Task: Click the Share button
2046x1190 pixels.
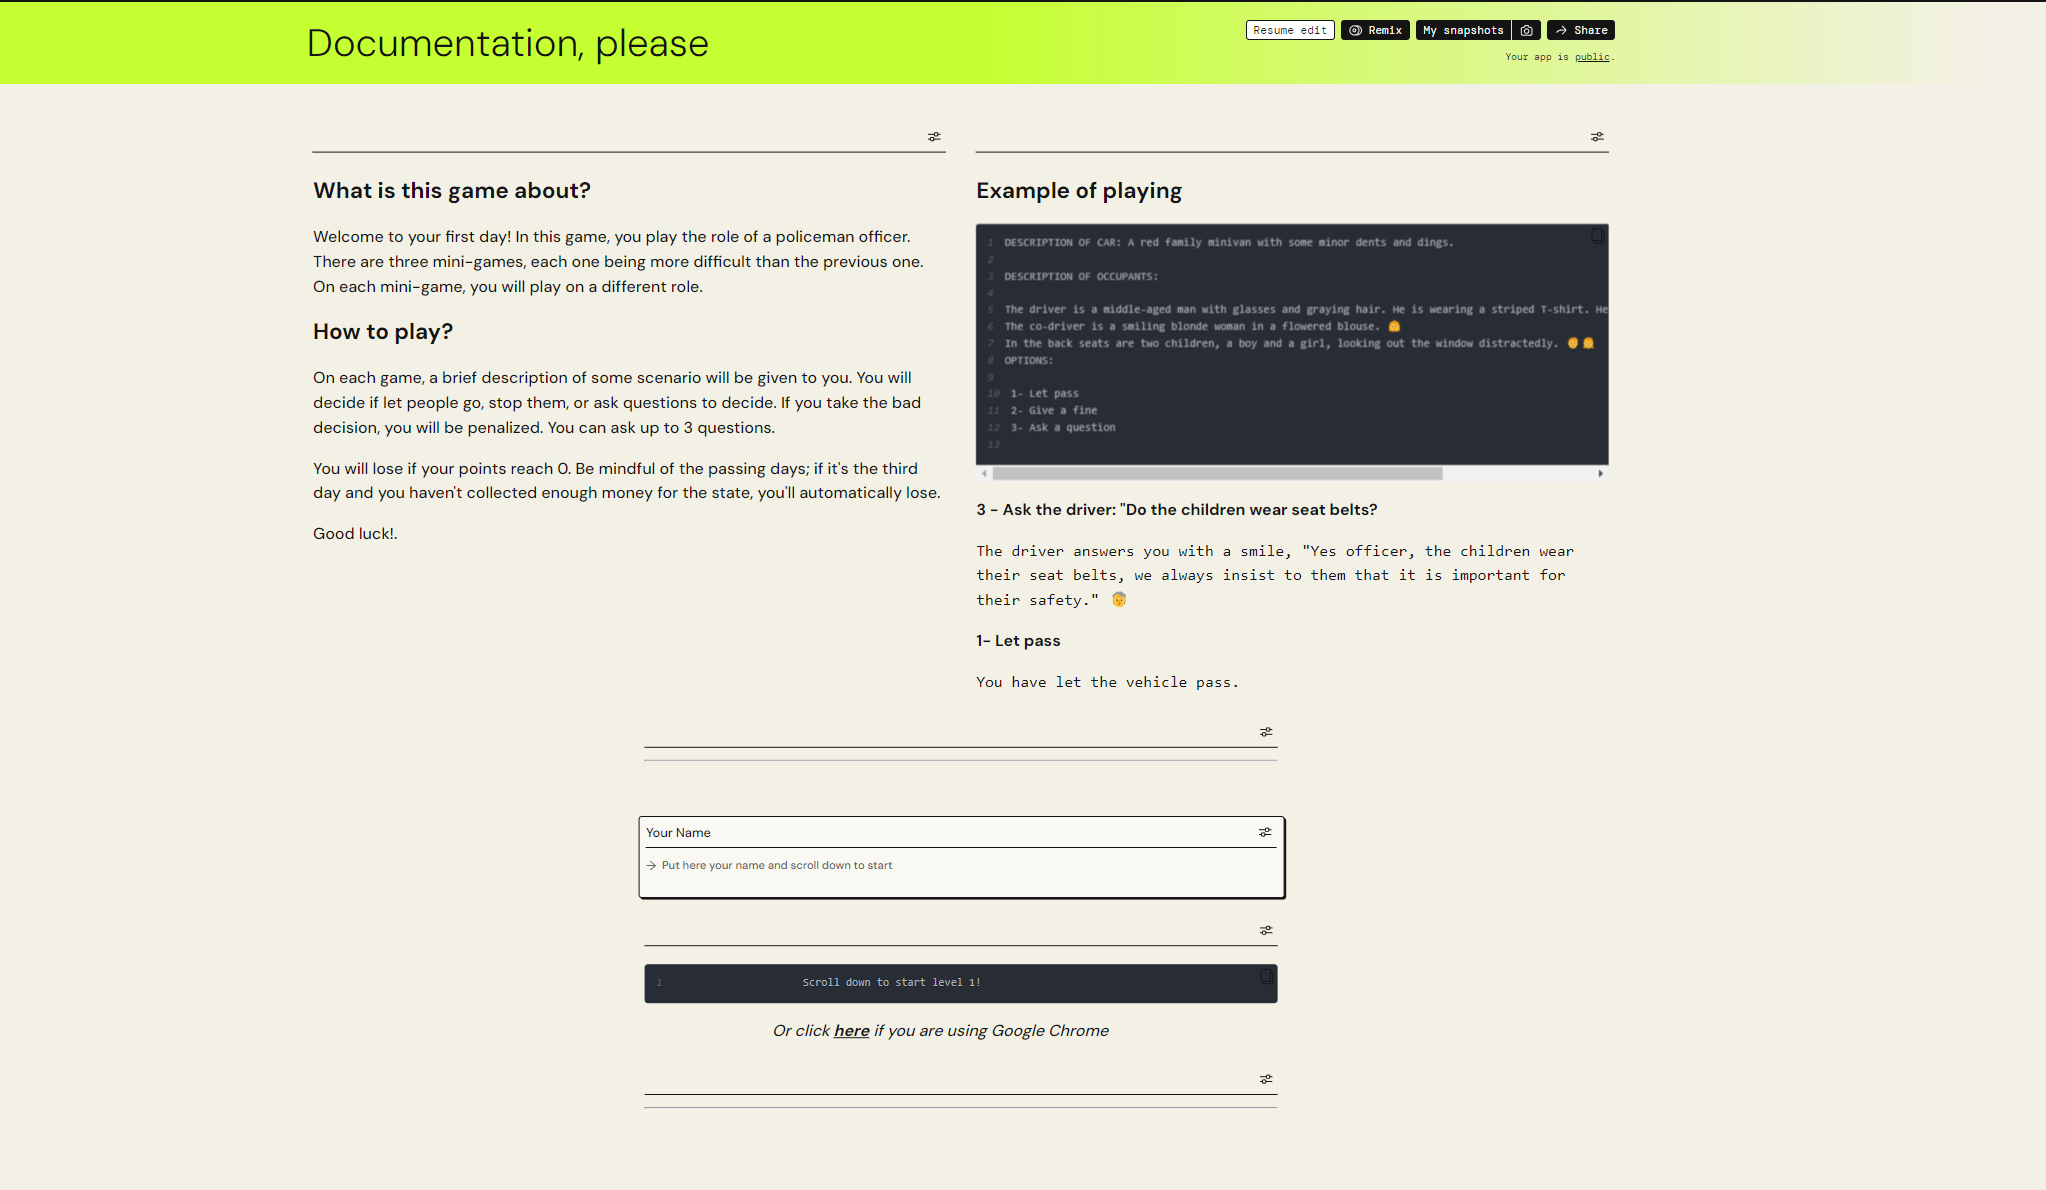Action: [1581, 29]
